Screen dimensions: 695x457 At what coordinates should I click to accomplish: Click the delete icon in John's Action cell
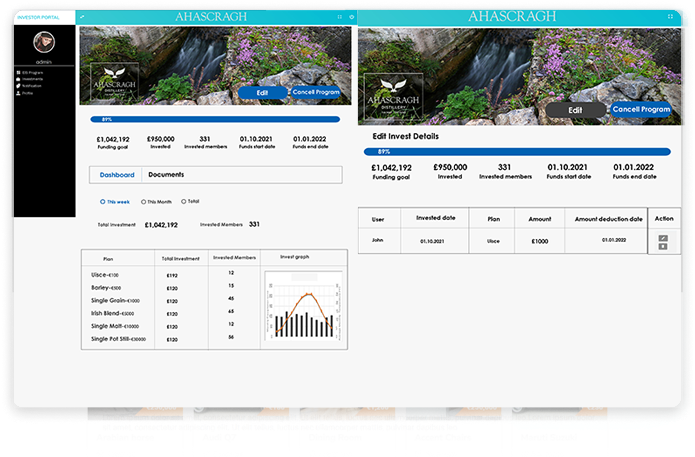coord(663,246)
